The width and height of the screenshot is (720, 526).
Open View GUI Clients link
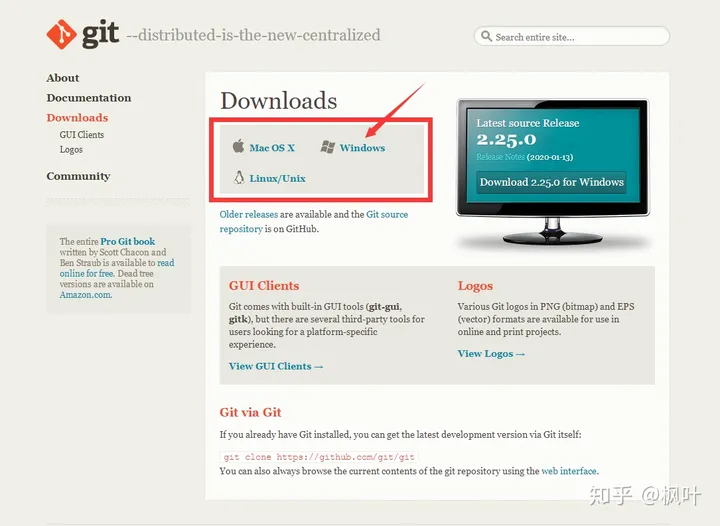276,366
